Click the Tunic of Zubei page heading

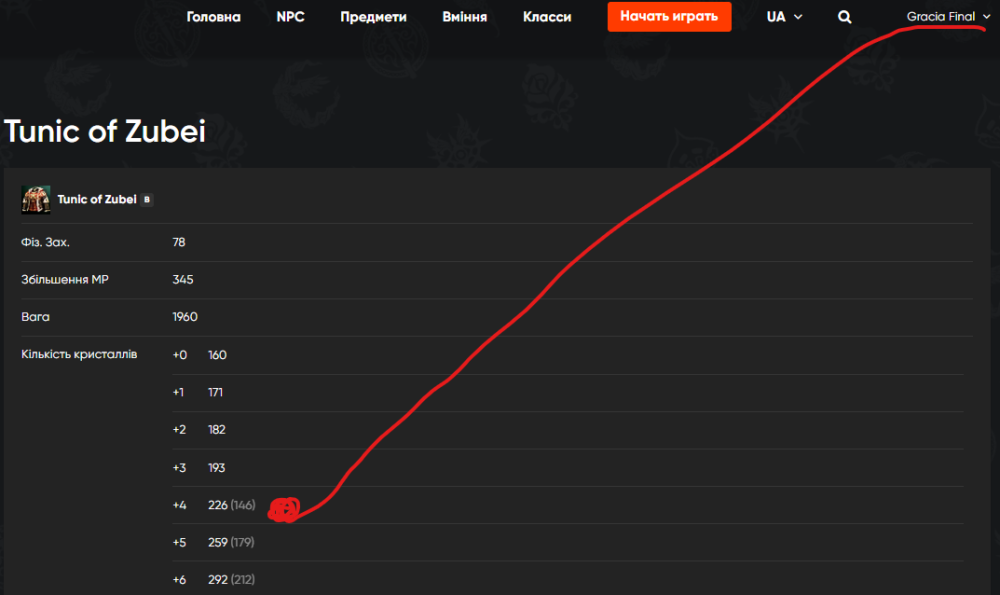(105, 131)
